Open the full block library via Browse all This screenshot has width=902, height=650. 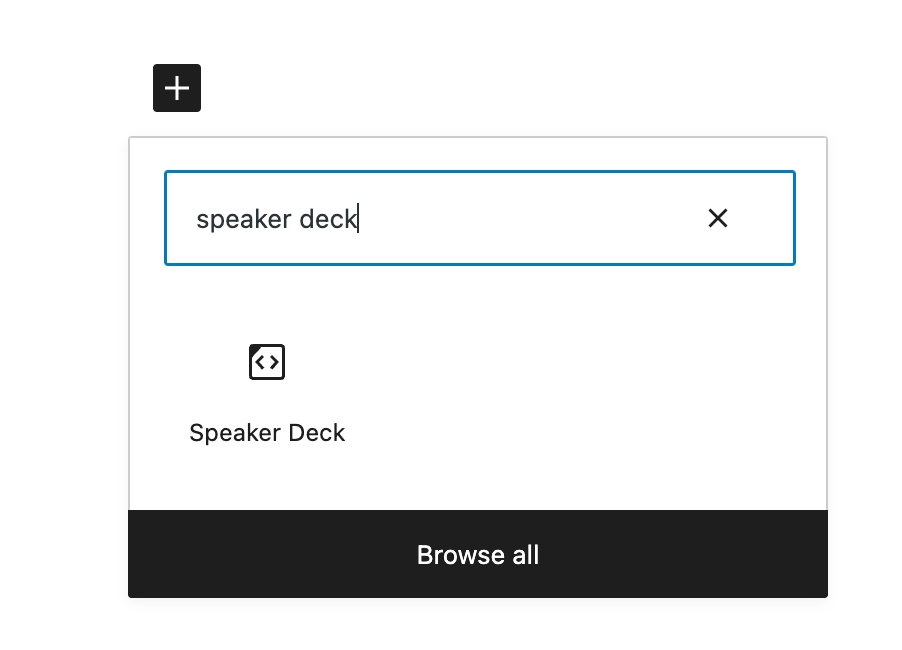click(x=478, y=554)
